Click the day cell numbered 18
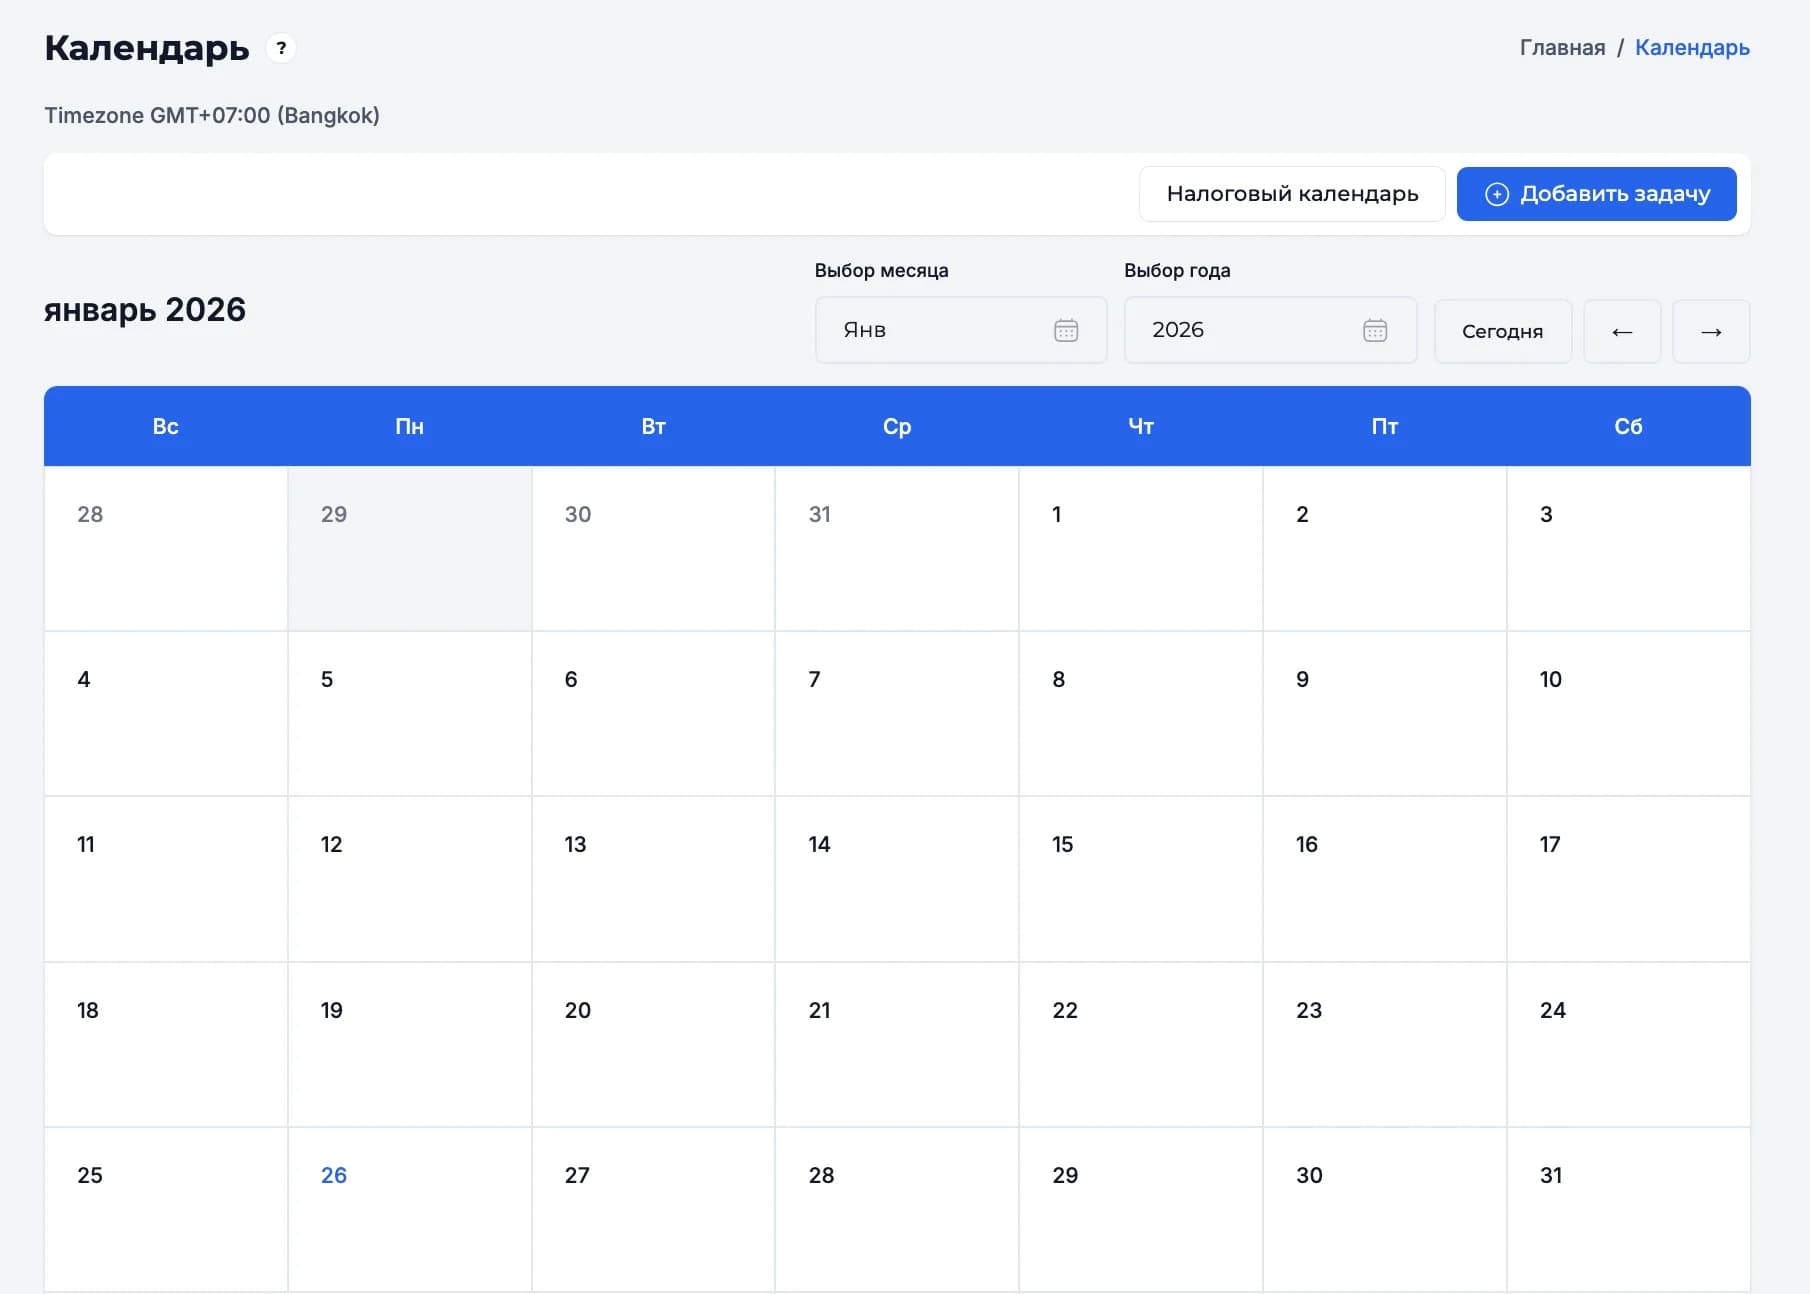Viewport: 1810px width, 1294px height. [166, 1045]
